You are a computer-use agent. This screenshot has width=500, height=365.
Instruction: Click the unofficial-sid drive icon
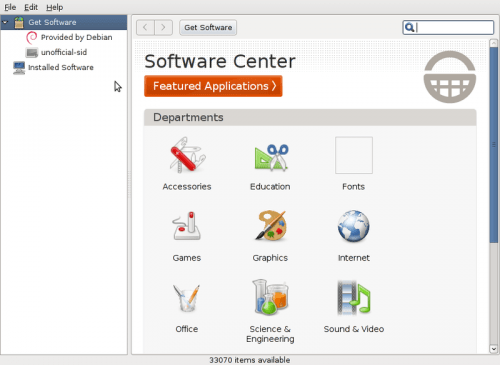tap(32, 53)
